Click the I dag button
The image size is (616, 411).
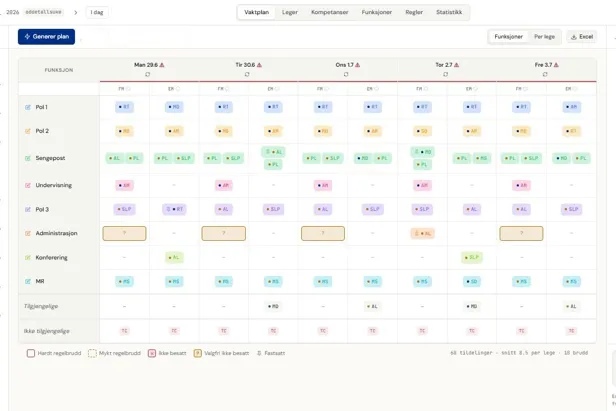[97, 13]
